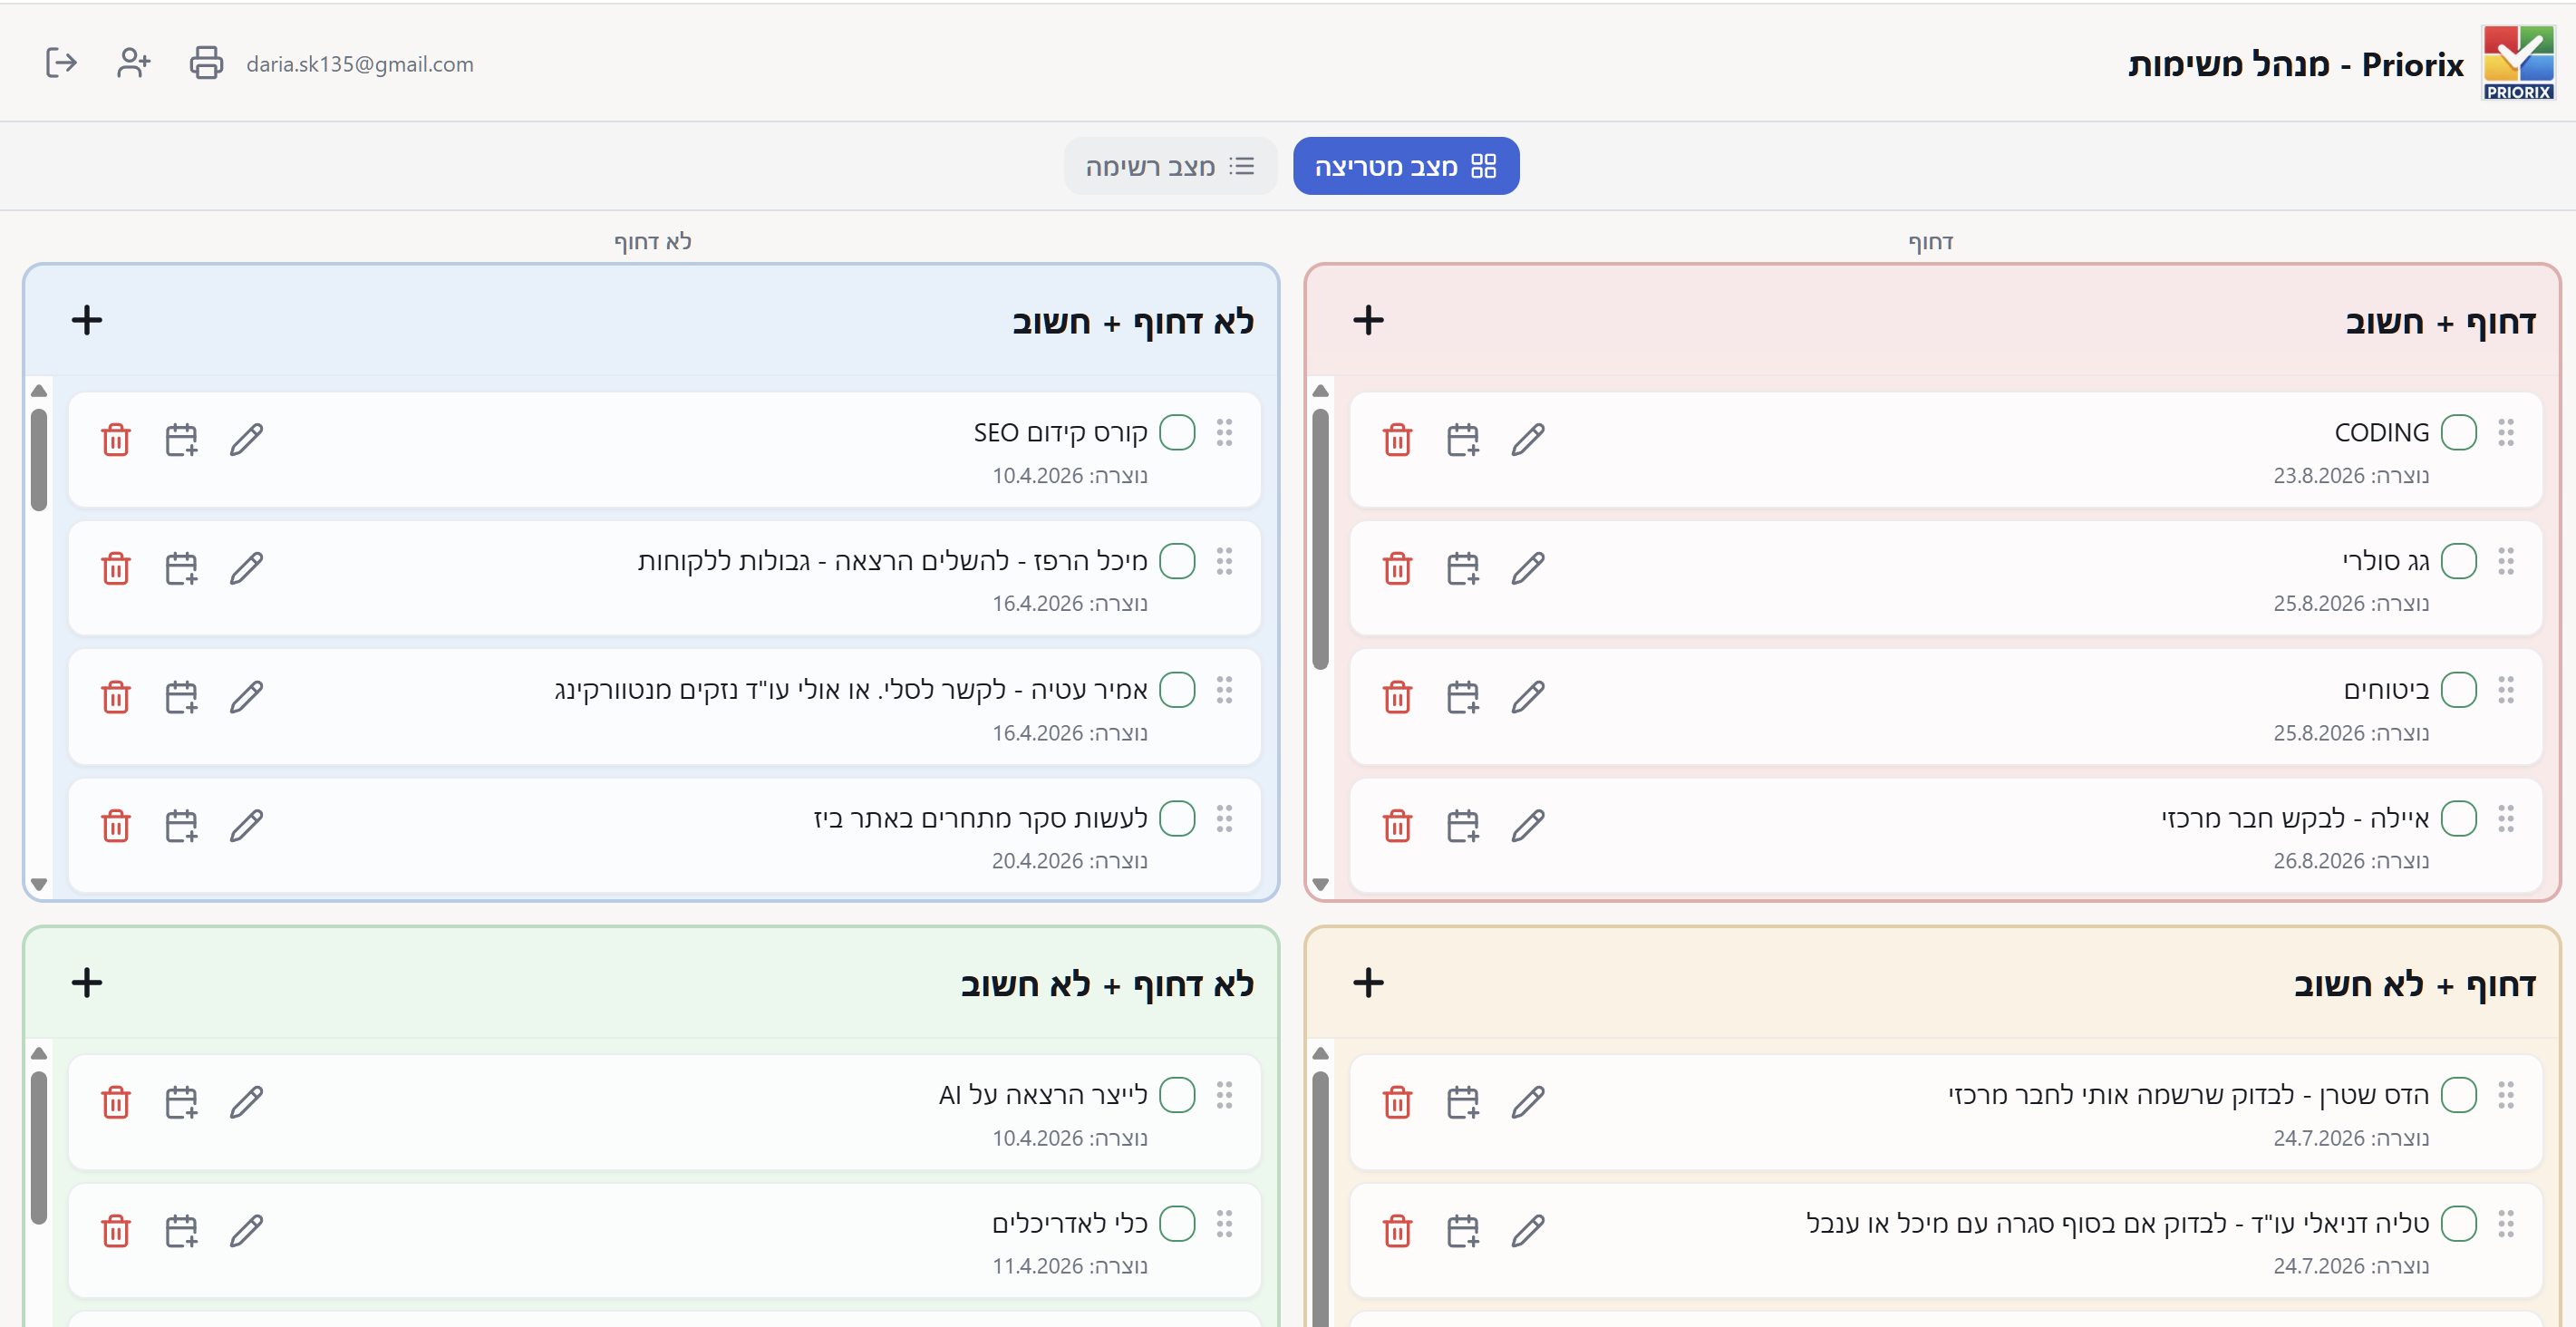Edit the לייצר הרצאה על AI task
Image resolution: width=2576 pixels, height=1327 pixels.
246,1102
